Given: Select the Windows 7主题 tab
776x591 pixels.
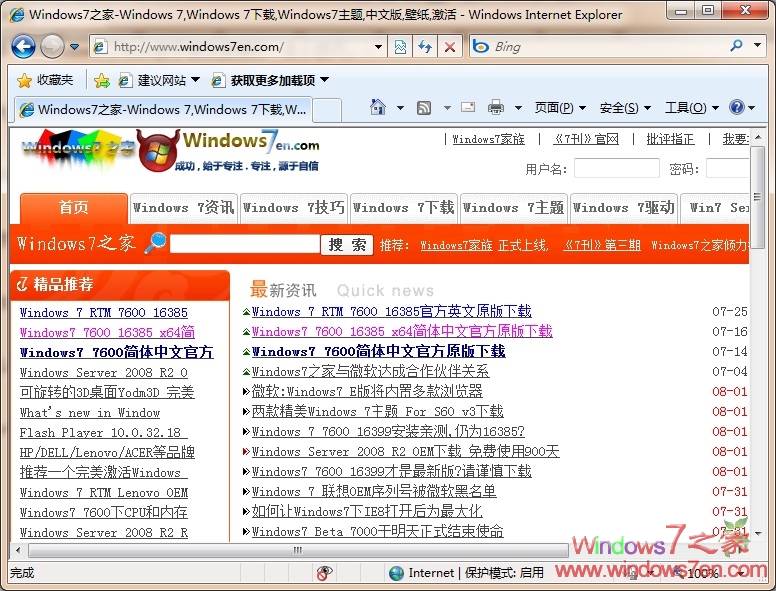Looking at the screenshot, I should pos(514,207).
